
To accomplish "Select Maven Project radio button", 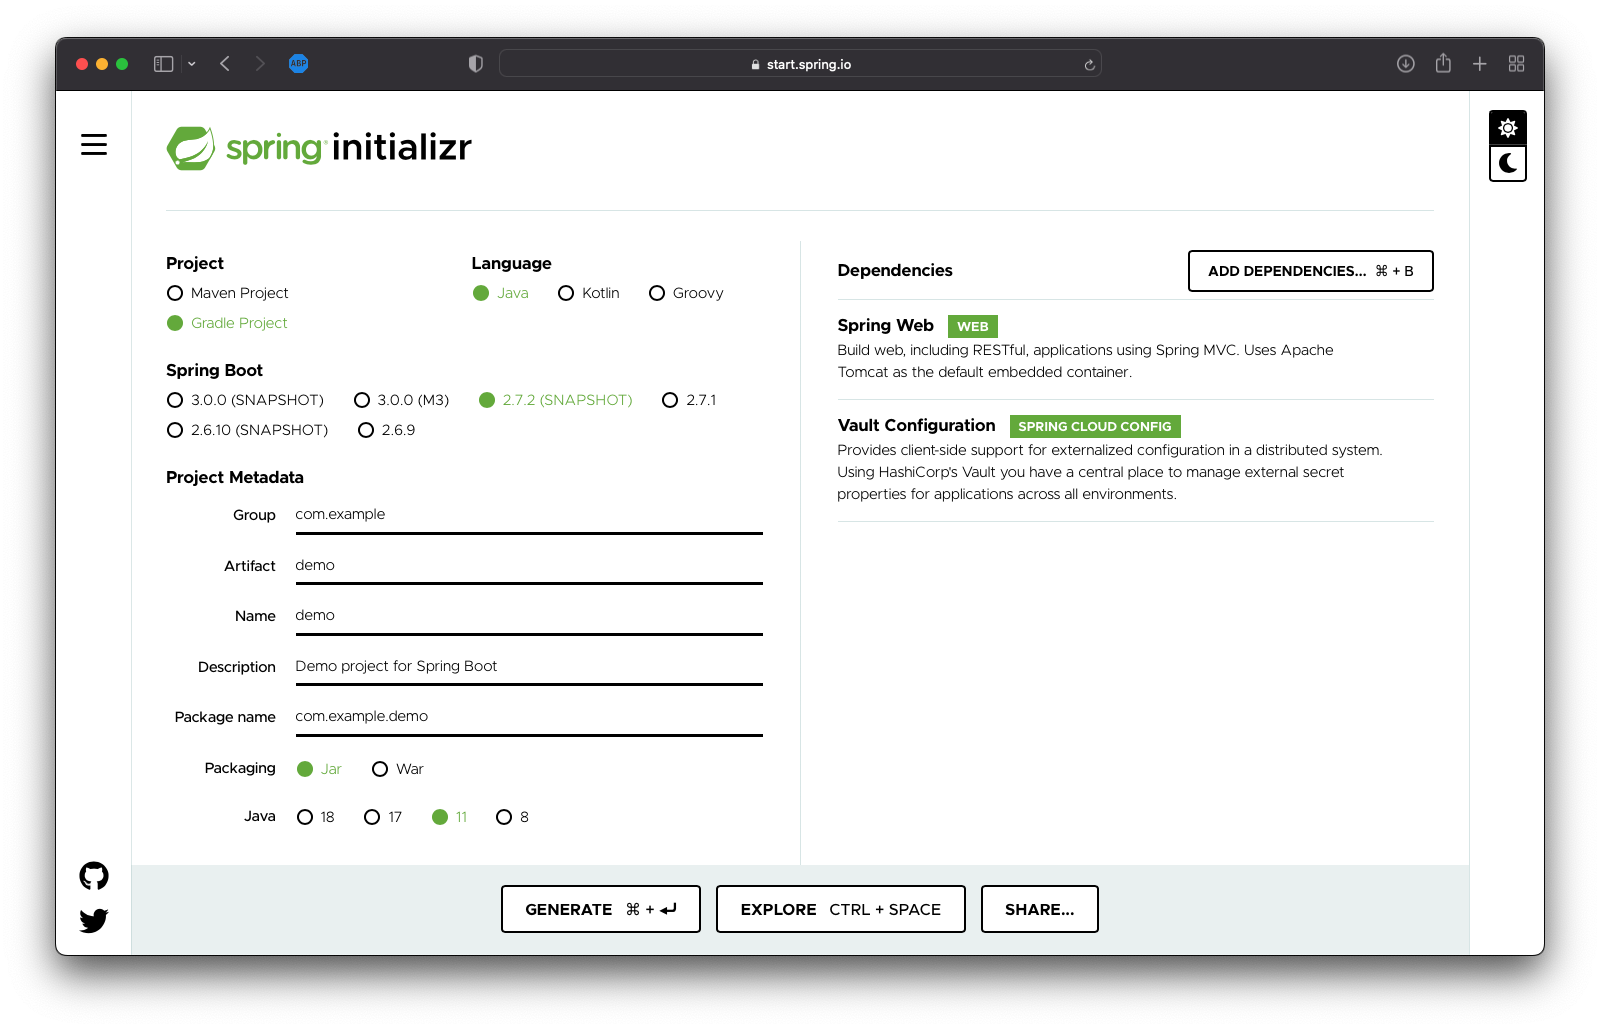I will [x=228, y=293].
